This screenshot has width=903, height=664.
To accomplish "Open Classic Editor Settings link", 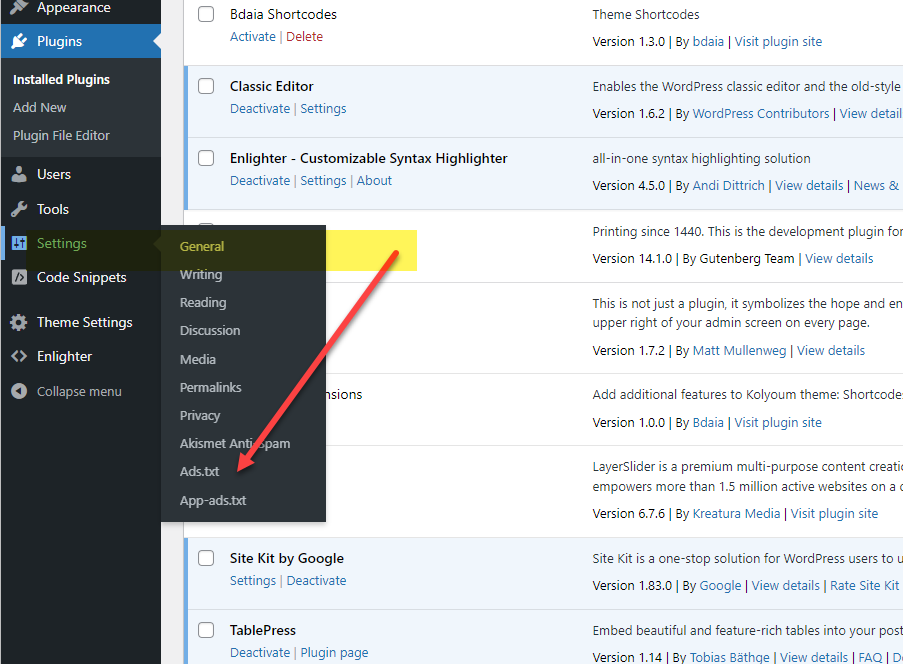I will coord(323,108).
